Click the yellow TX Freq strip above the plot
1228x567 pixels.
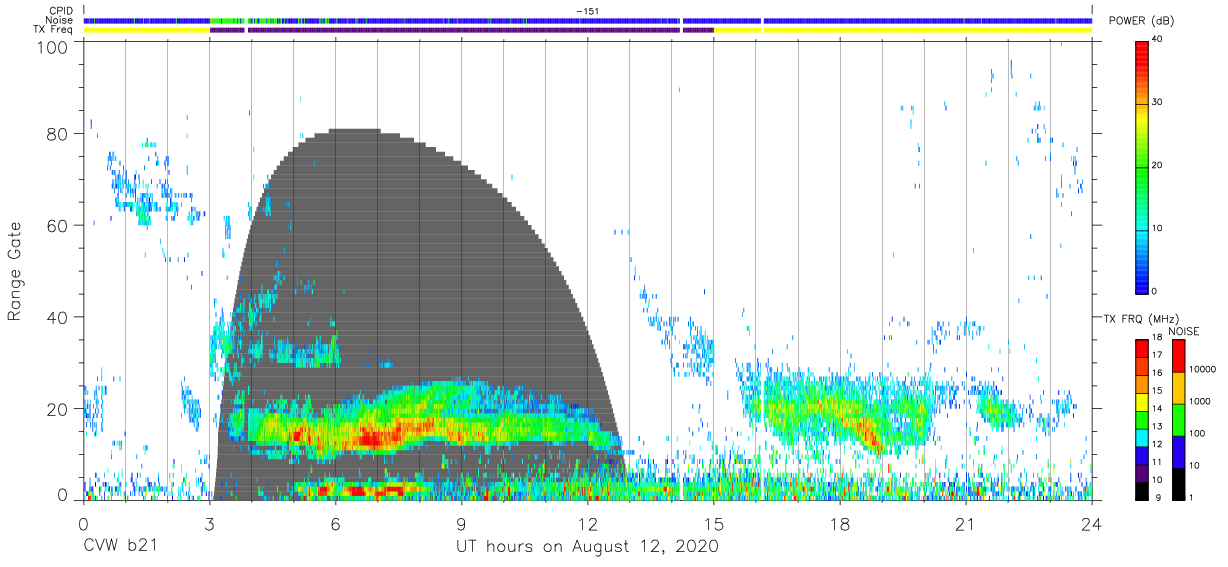(588, 30)
